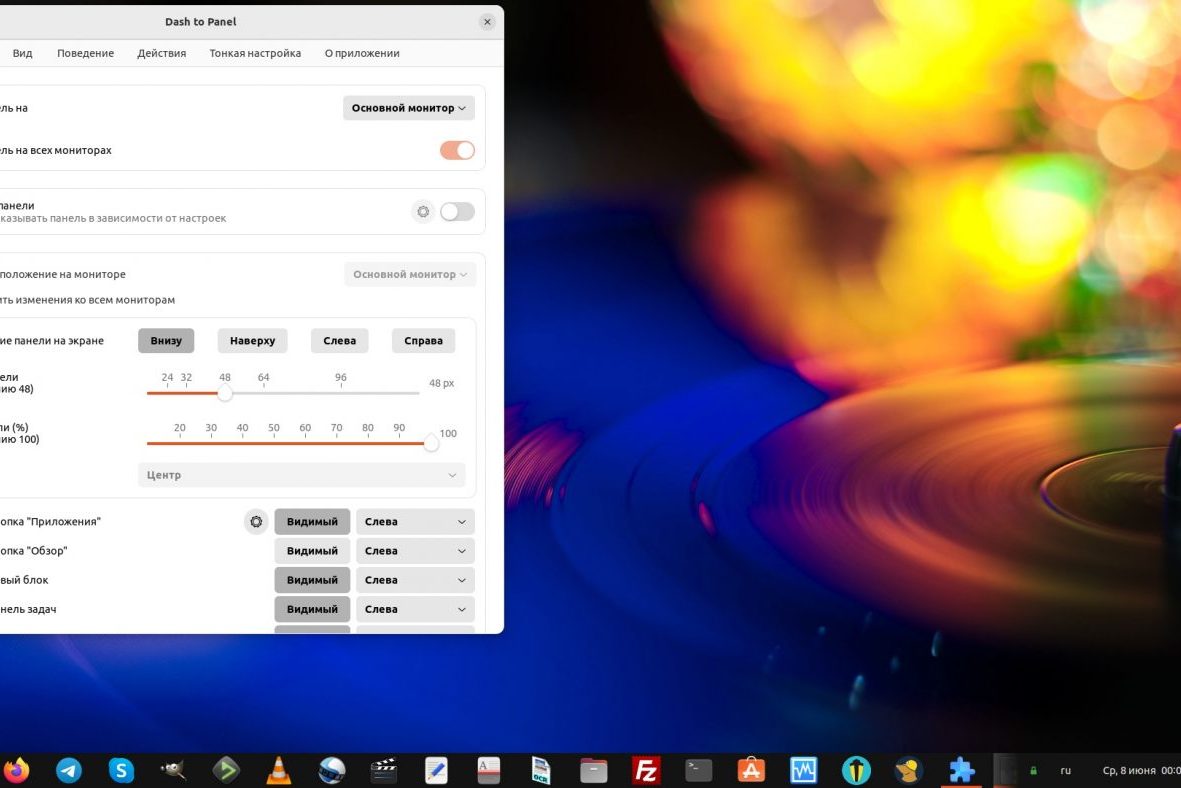Screen dimensions: 1181x788
Task: Start GIMP from the panel
Action: [x=172, y=770]
